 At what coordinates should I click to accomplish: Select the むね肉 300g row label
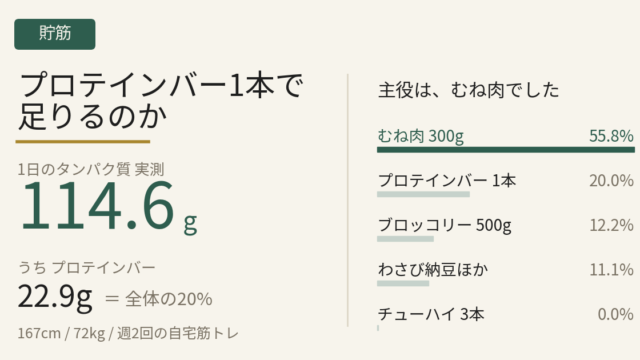pos(420,136)
